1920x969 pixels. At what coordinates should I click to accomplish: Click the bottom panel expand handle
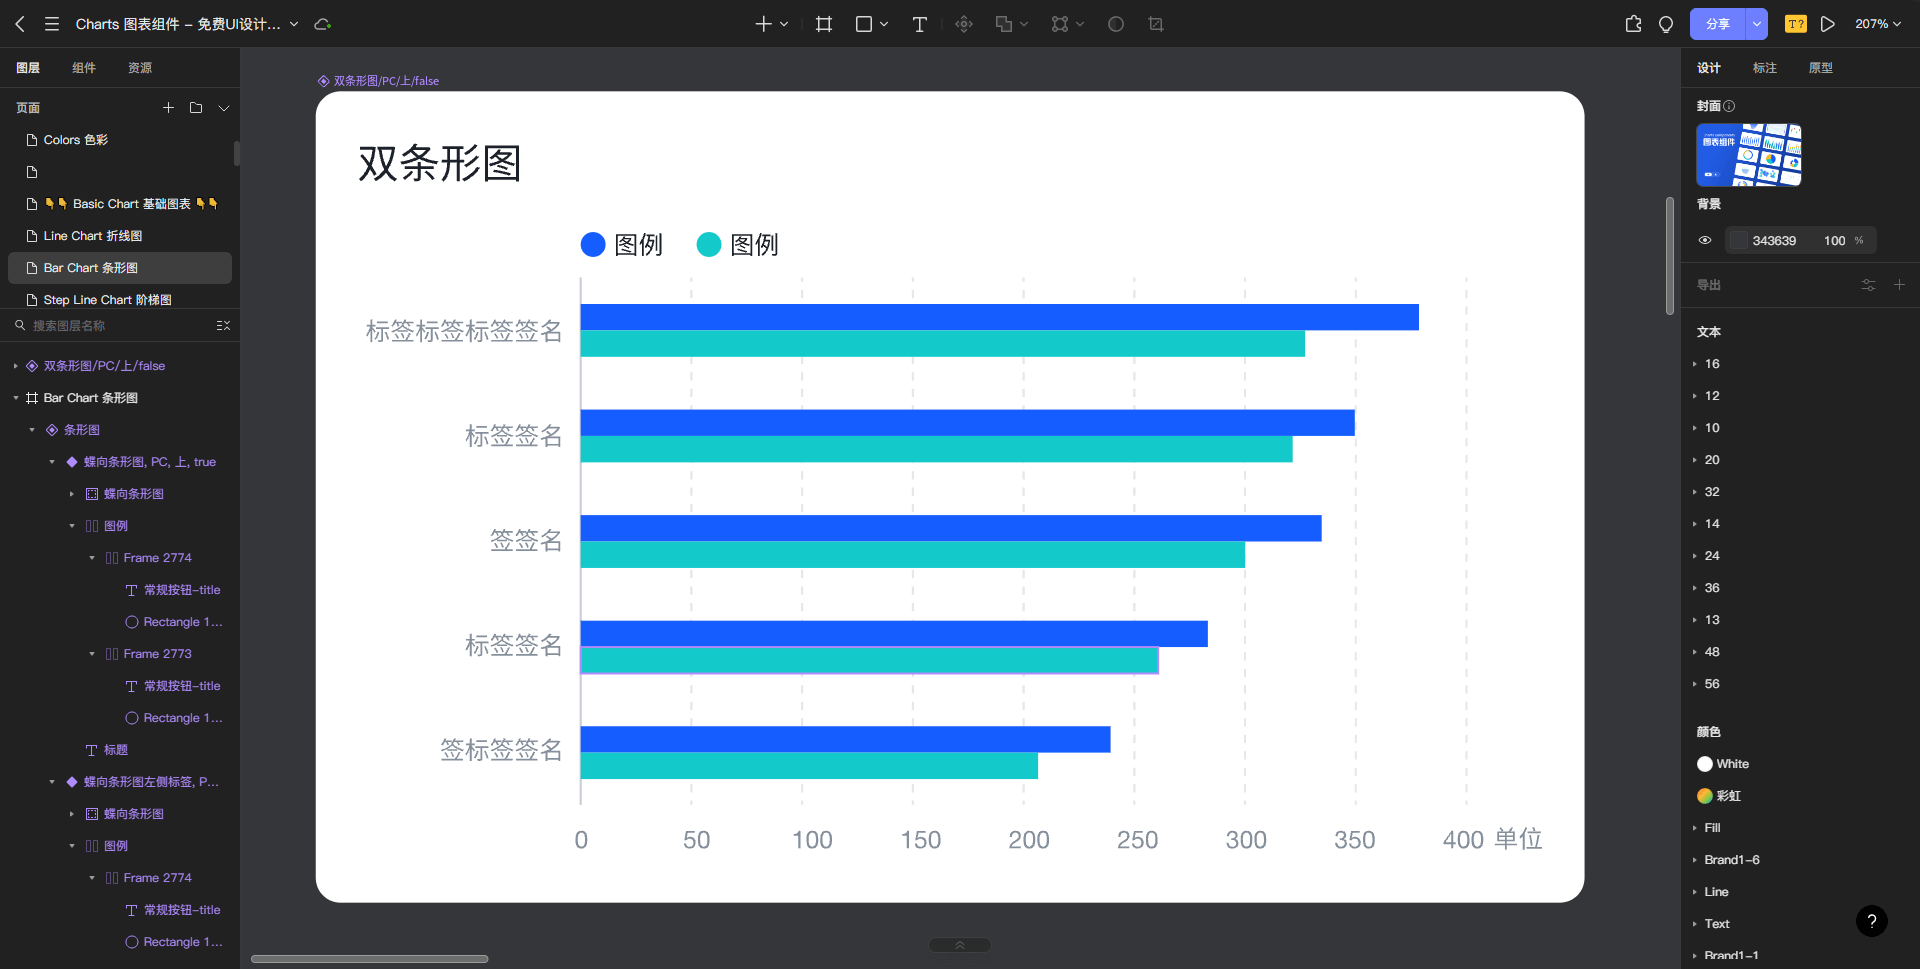pyautogui.click(x=960, y=945)
